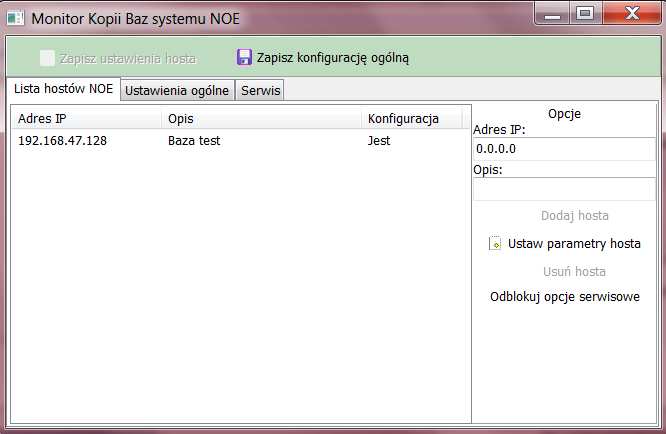Sort by the Opis column header
This screenshot has height=434, width=666.
coord(261,118)
